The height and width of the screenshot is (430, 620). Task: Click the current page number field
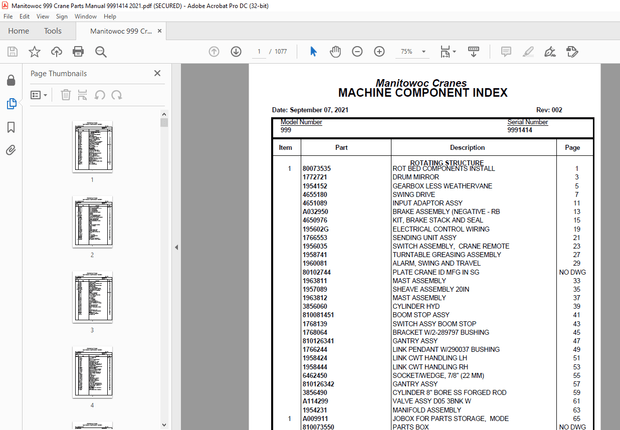coord(259,51)
